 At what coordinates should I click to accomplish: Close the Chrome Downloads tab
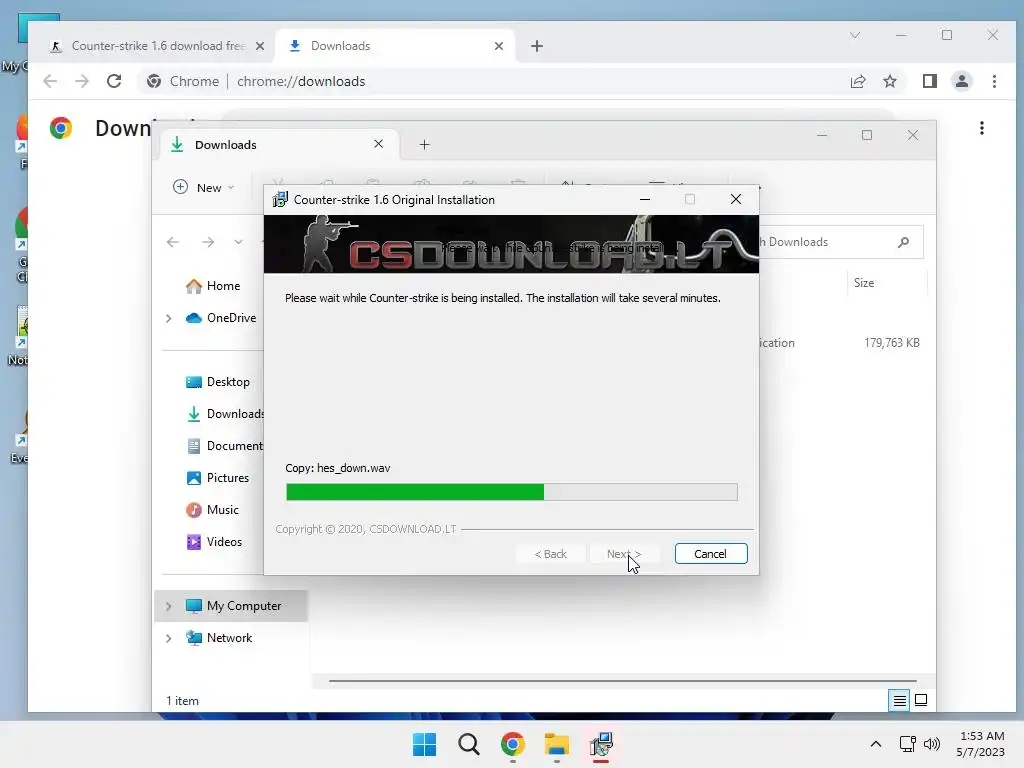[498, 46]
